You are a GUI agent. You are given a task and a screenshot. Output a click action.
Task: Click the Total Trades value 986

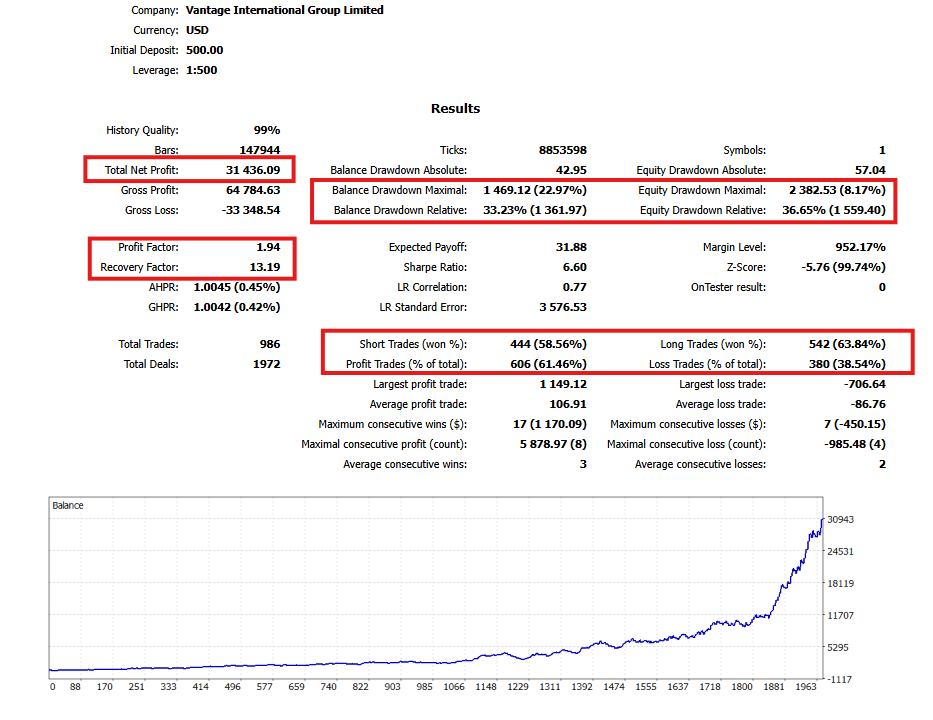coord(270,344)
